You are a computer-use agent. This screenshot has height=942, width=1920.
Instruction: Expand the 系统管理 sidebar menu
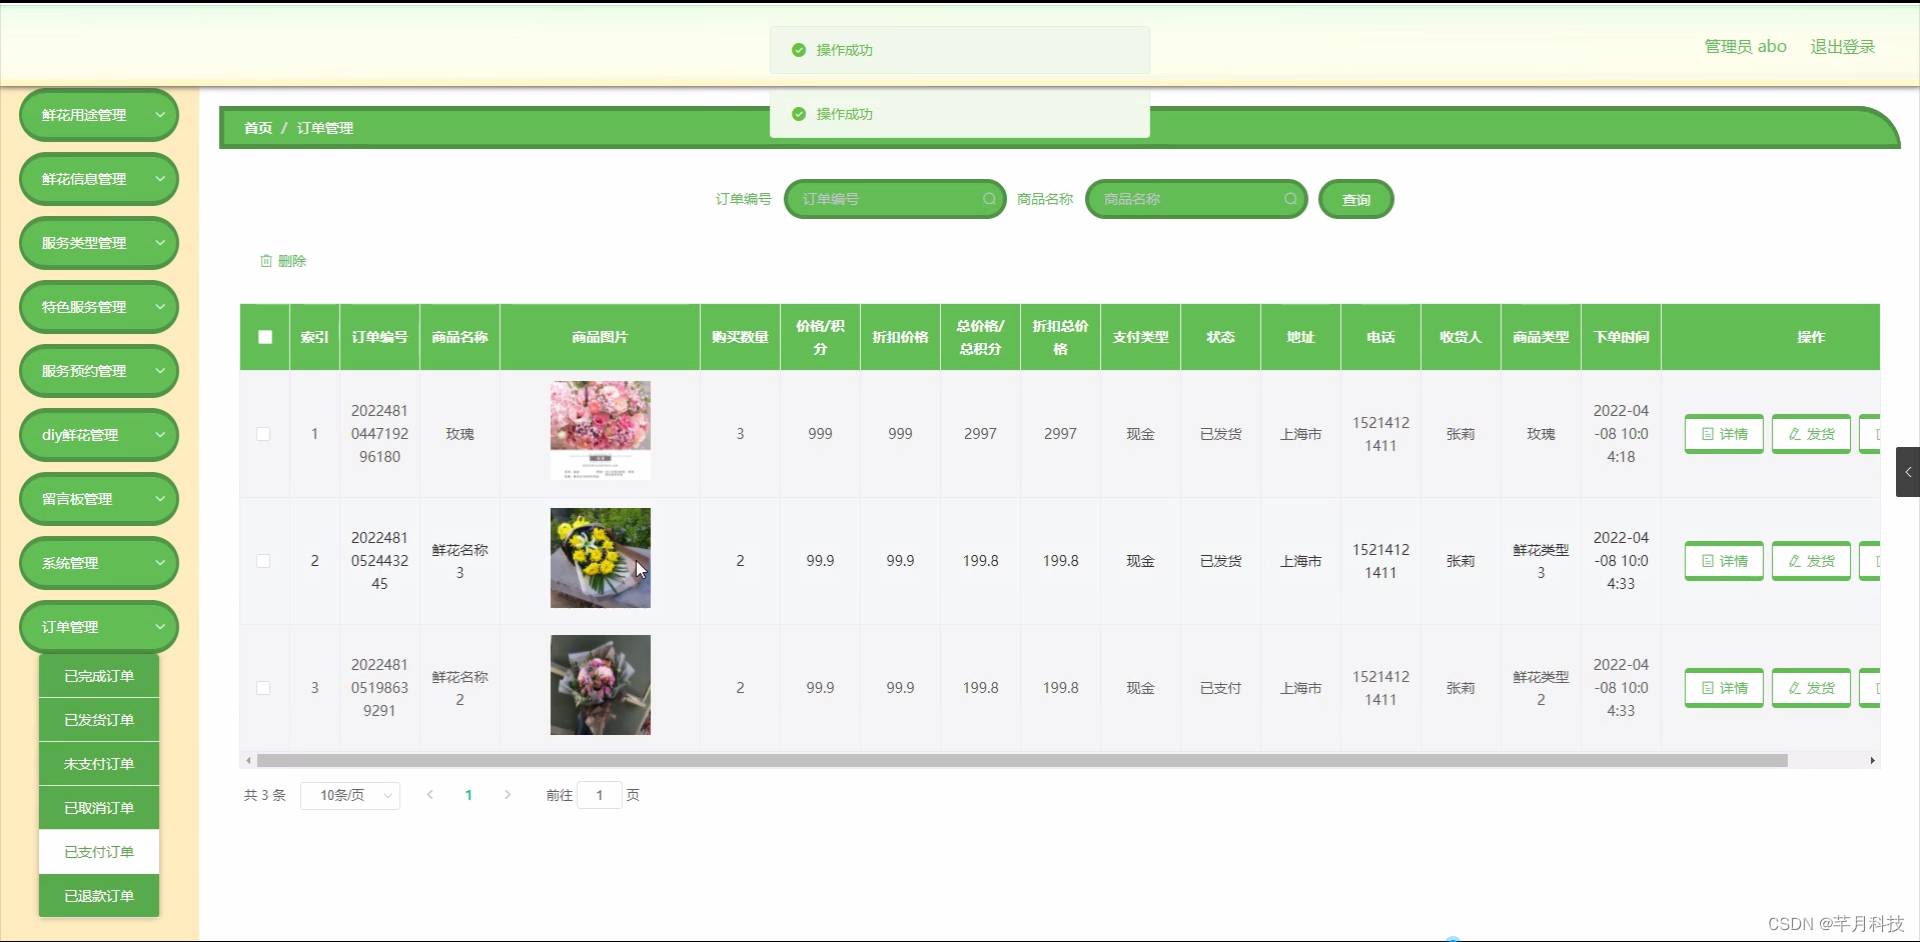click(98, 562)
